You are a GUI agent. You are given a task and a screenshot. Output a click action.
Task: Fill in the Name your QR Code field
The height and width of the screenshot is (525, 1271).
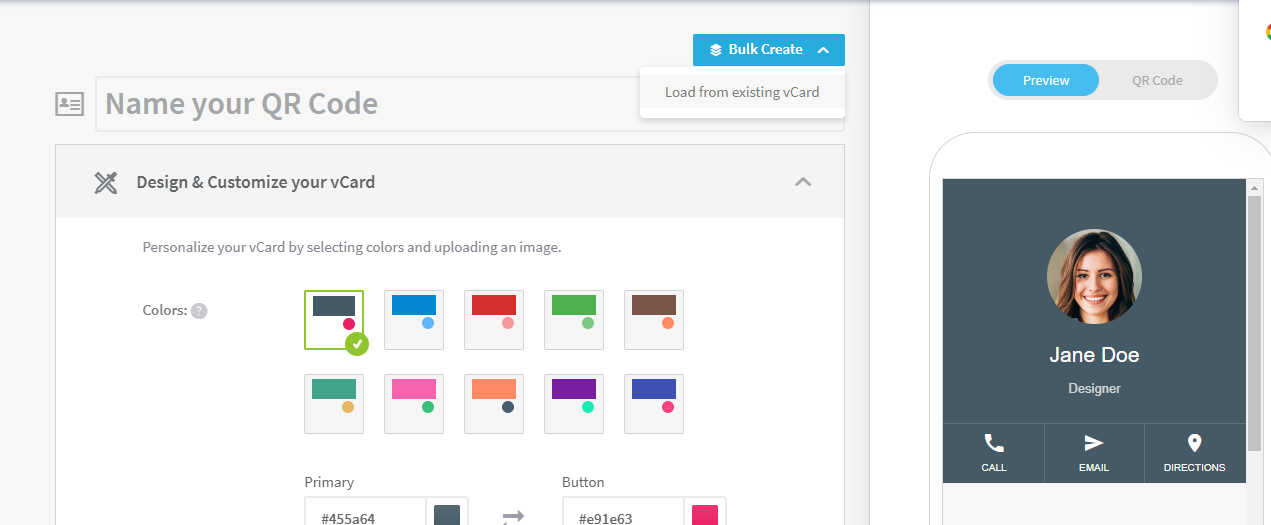click(470, 104)
